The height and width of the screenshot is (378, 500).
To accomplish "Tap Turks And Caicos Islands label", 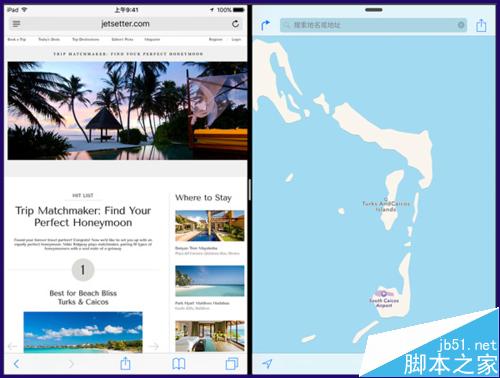I will point(386,206).
